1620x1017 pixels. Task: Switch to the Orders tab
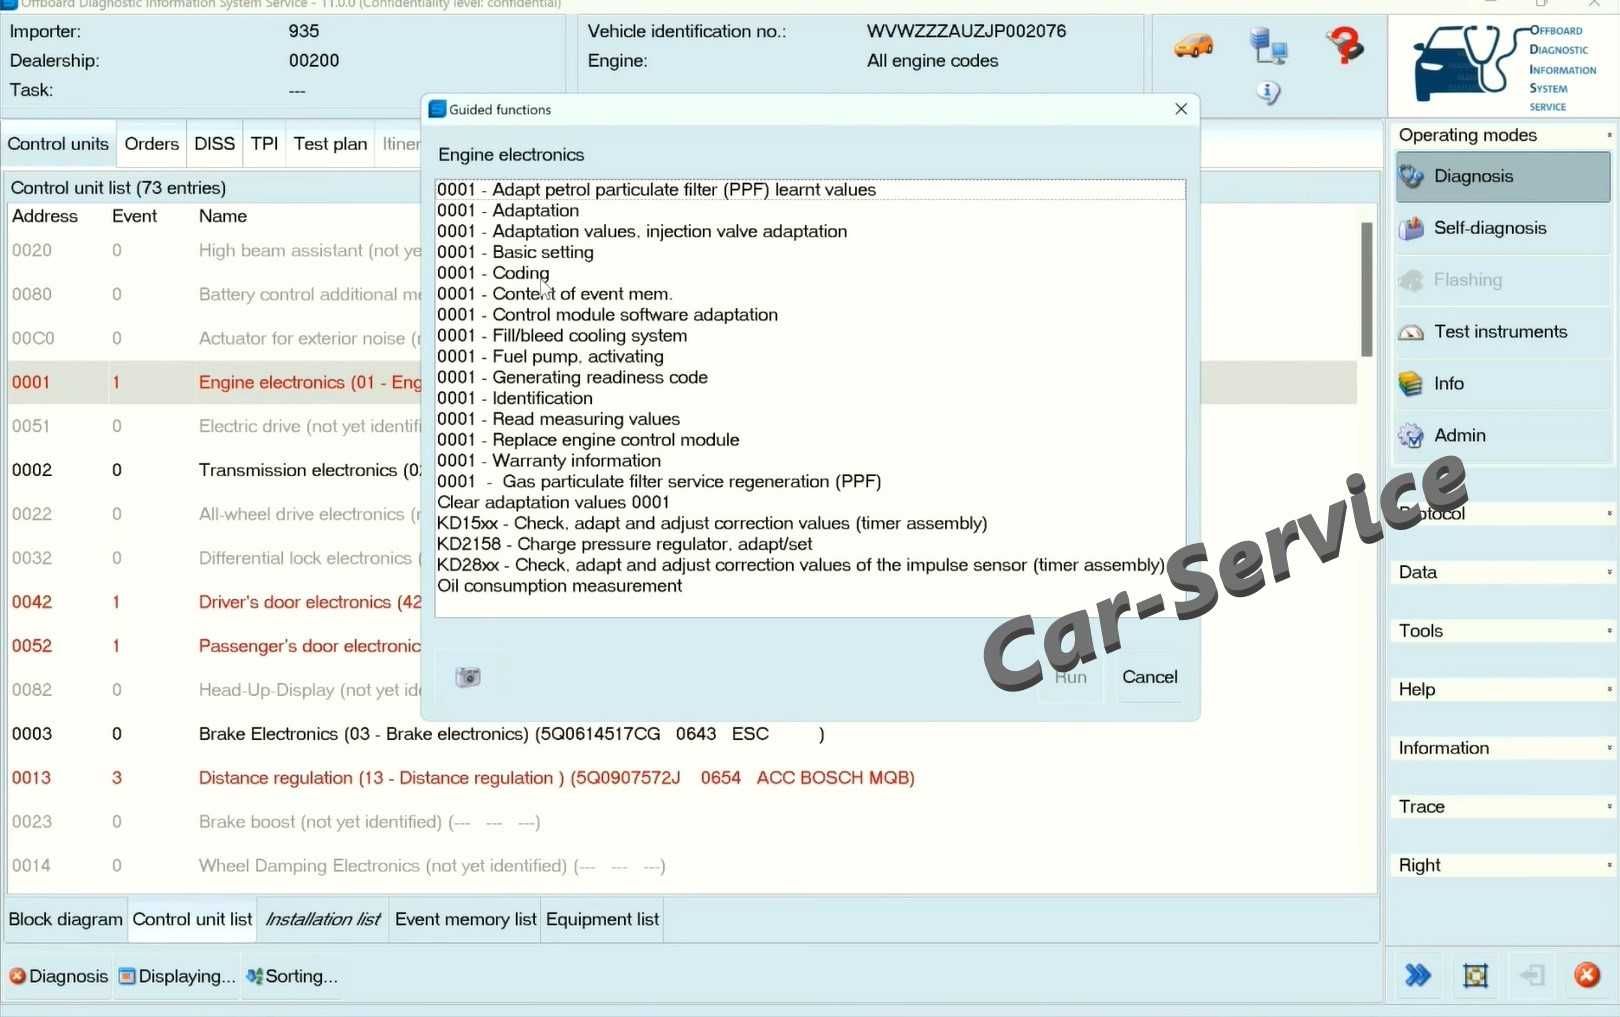pos(152,144)
